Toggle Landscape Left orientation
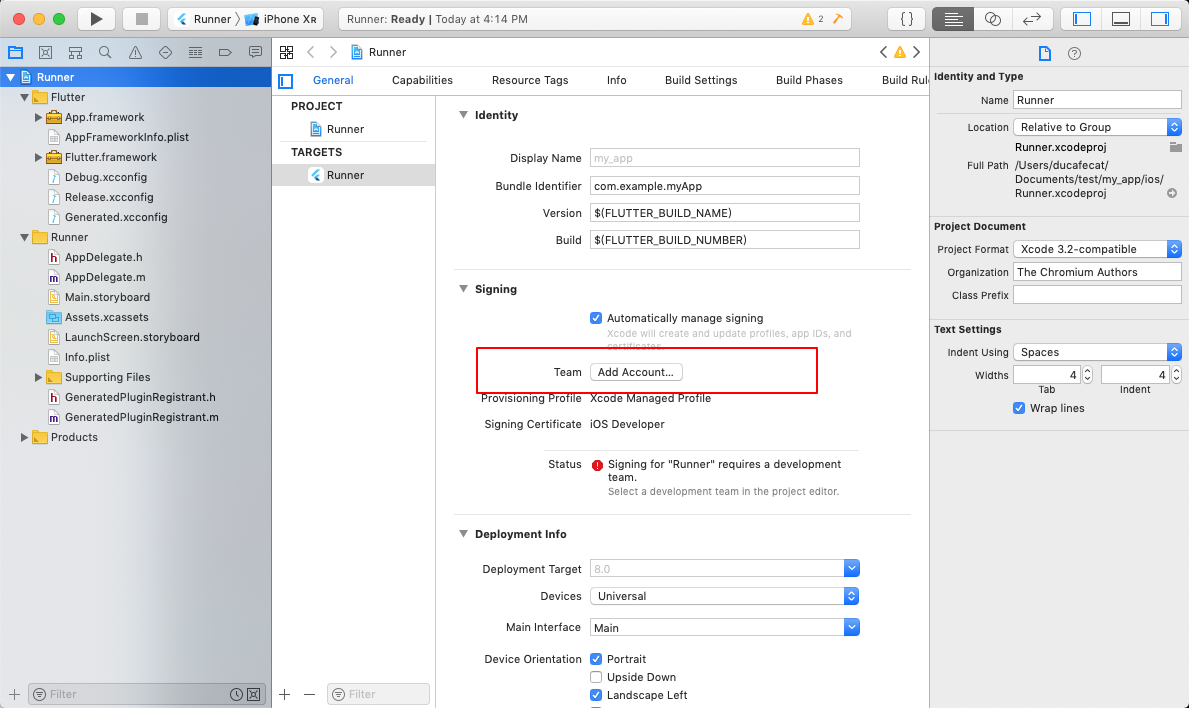Viewport: 1189px width, 708px height. (x=596, y=696)
